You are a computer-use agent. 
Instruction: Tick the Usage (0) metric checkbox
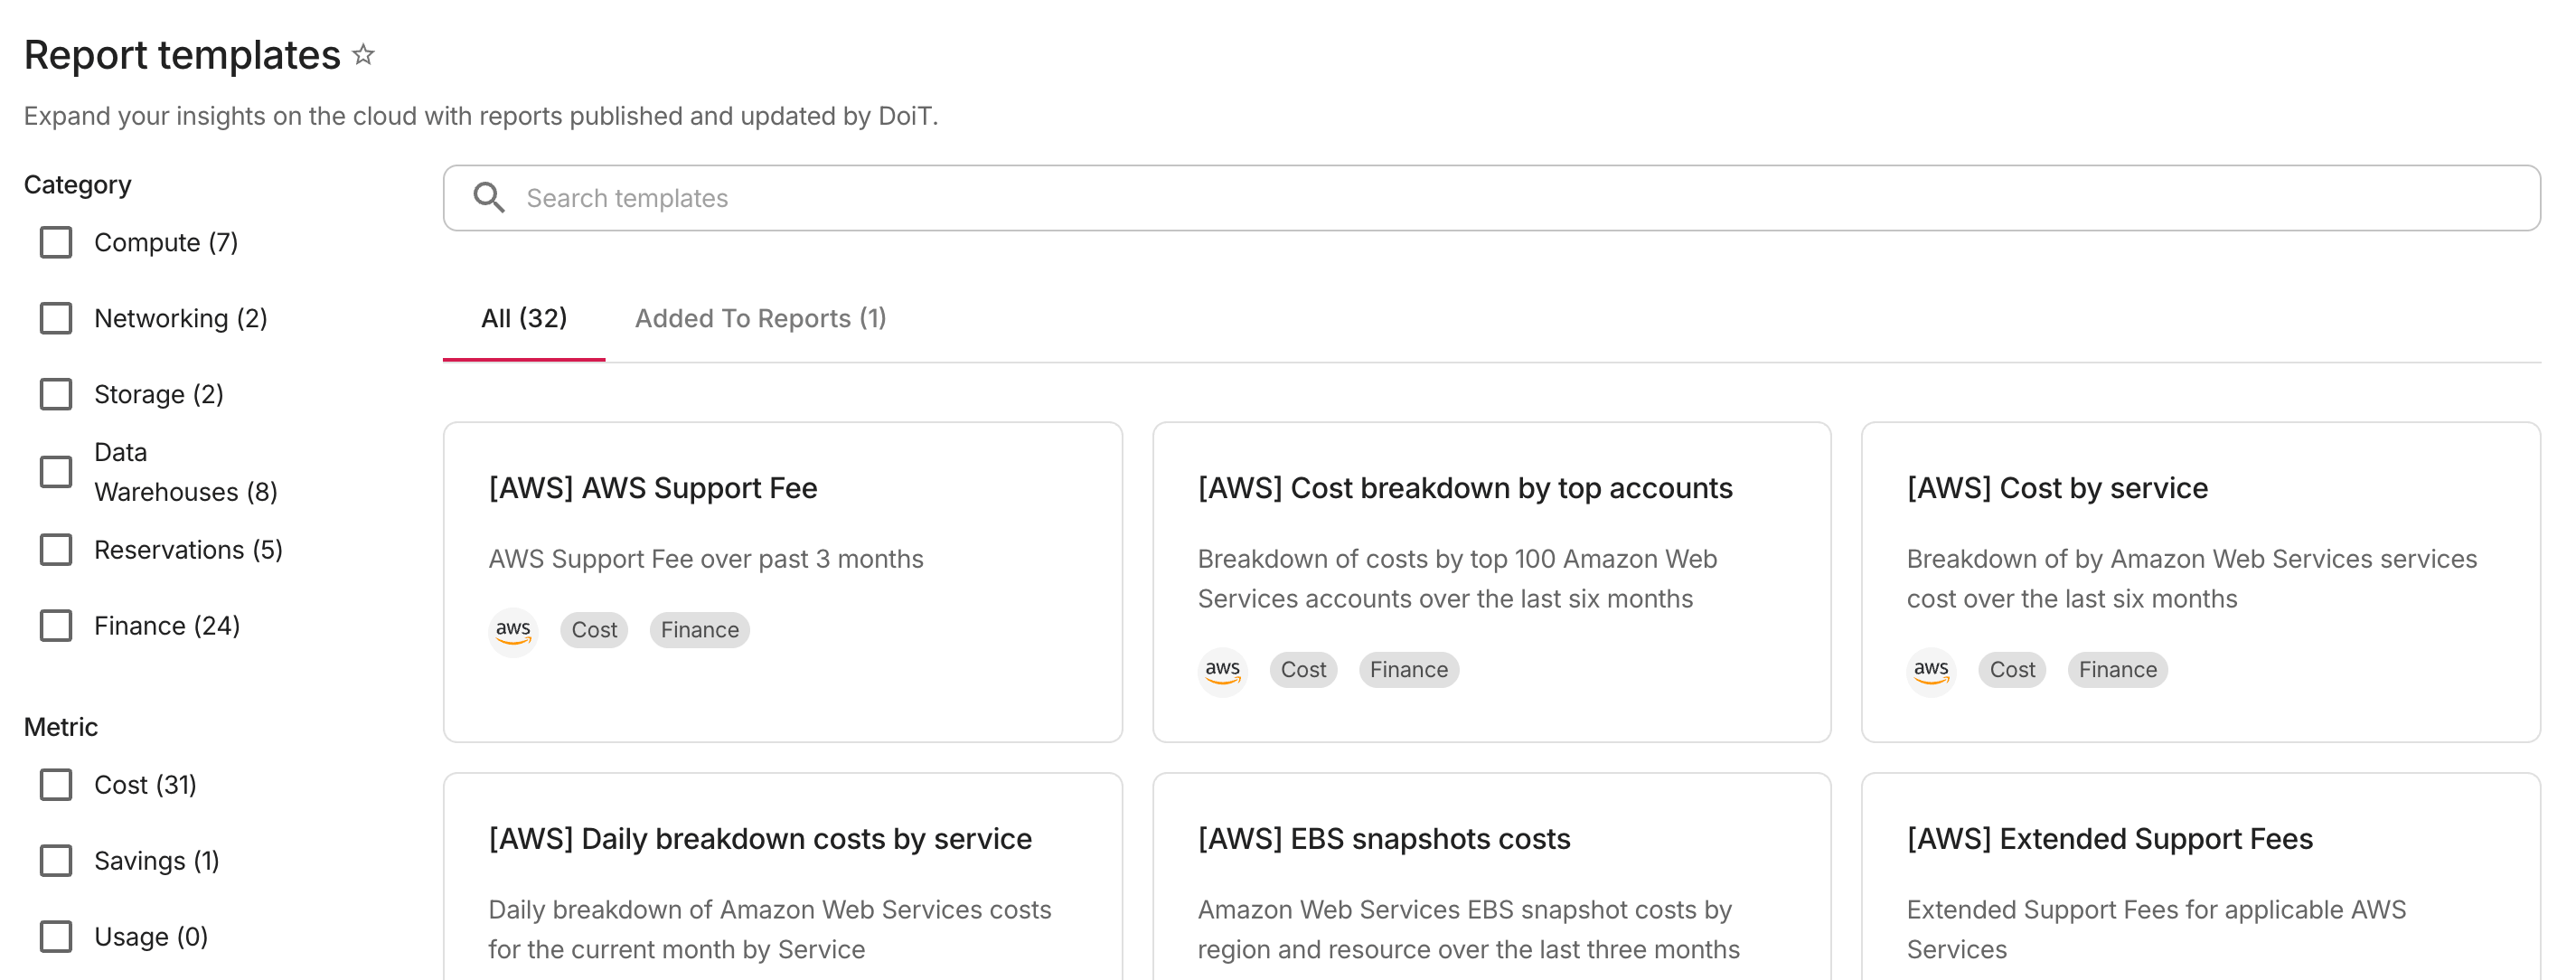(56, 937)
